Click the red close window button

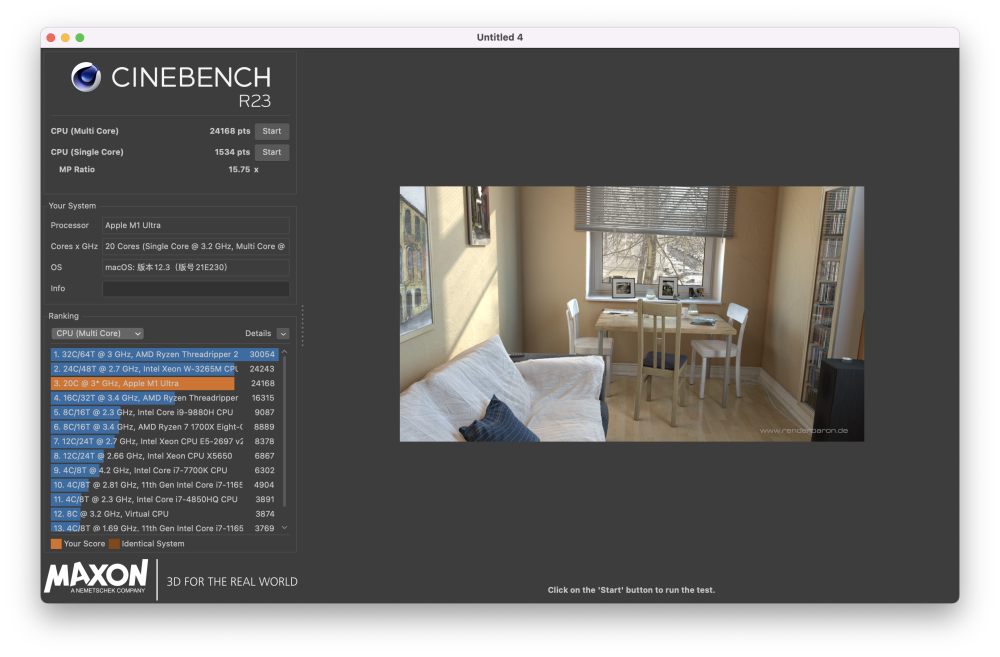[x=51, y=38]
